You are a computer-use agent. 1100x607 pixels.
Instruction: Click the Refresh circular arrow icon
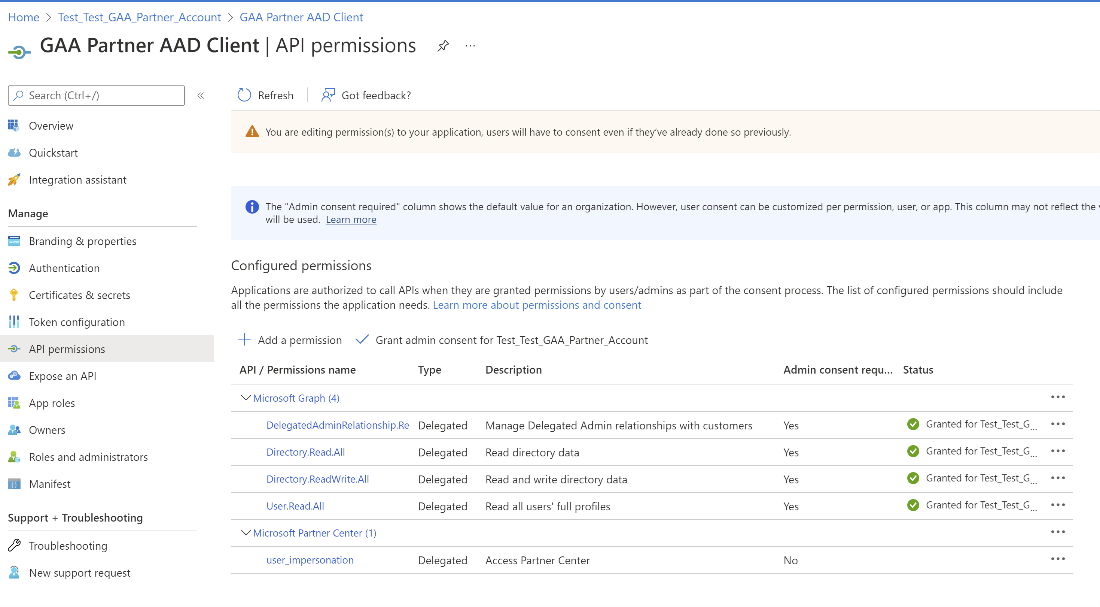[x=244, y=95]
